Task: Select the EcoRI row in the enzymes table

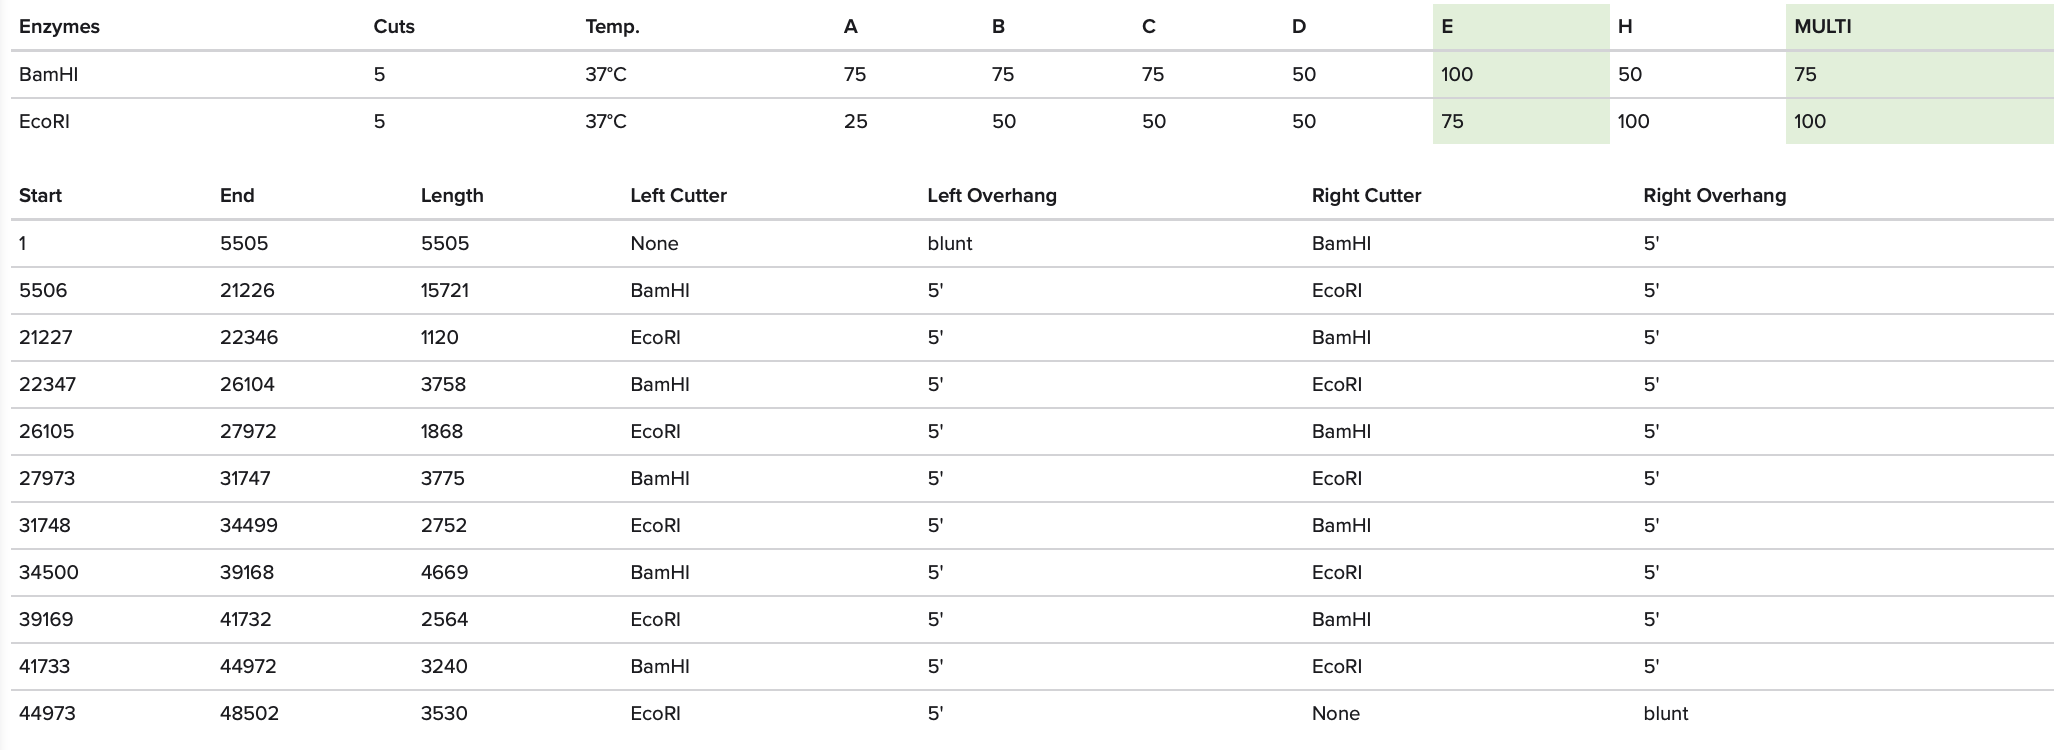Action: pos(45,121)
